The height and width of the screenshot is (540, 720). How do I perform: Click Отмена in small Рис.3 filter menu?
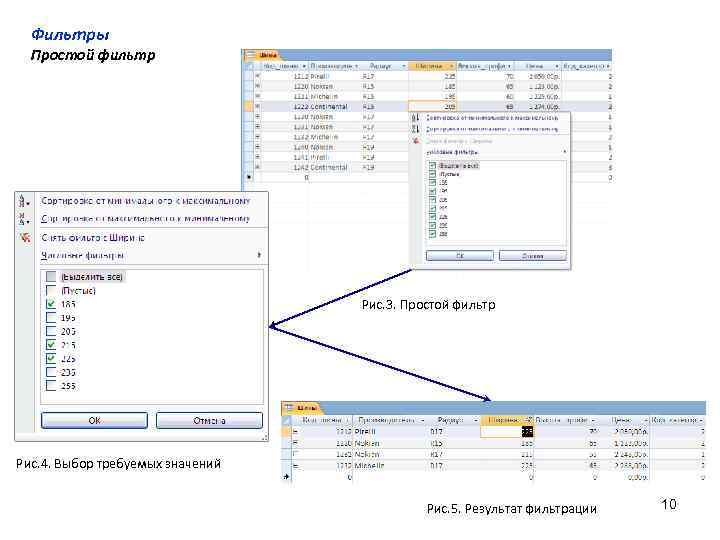[x=533, y=256]
